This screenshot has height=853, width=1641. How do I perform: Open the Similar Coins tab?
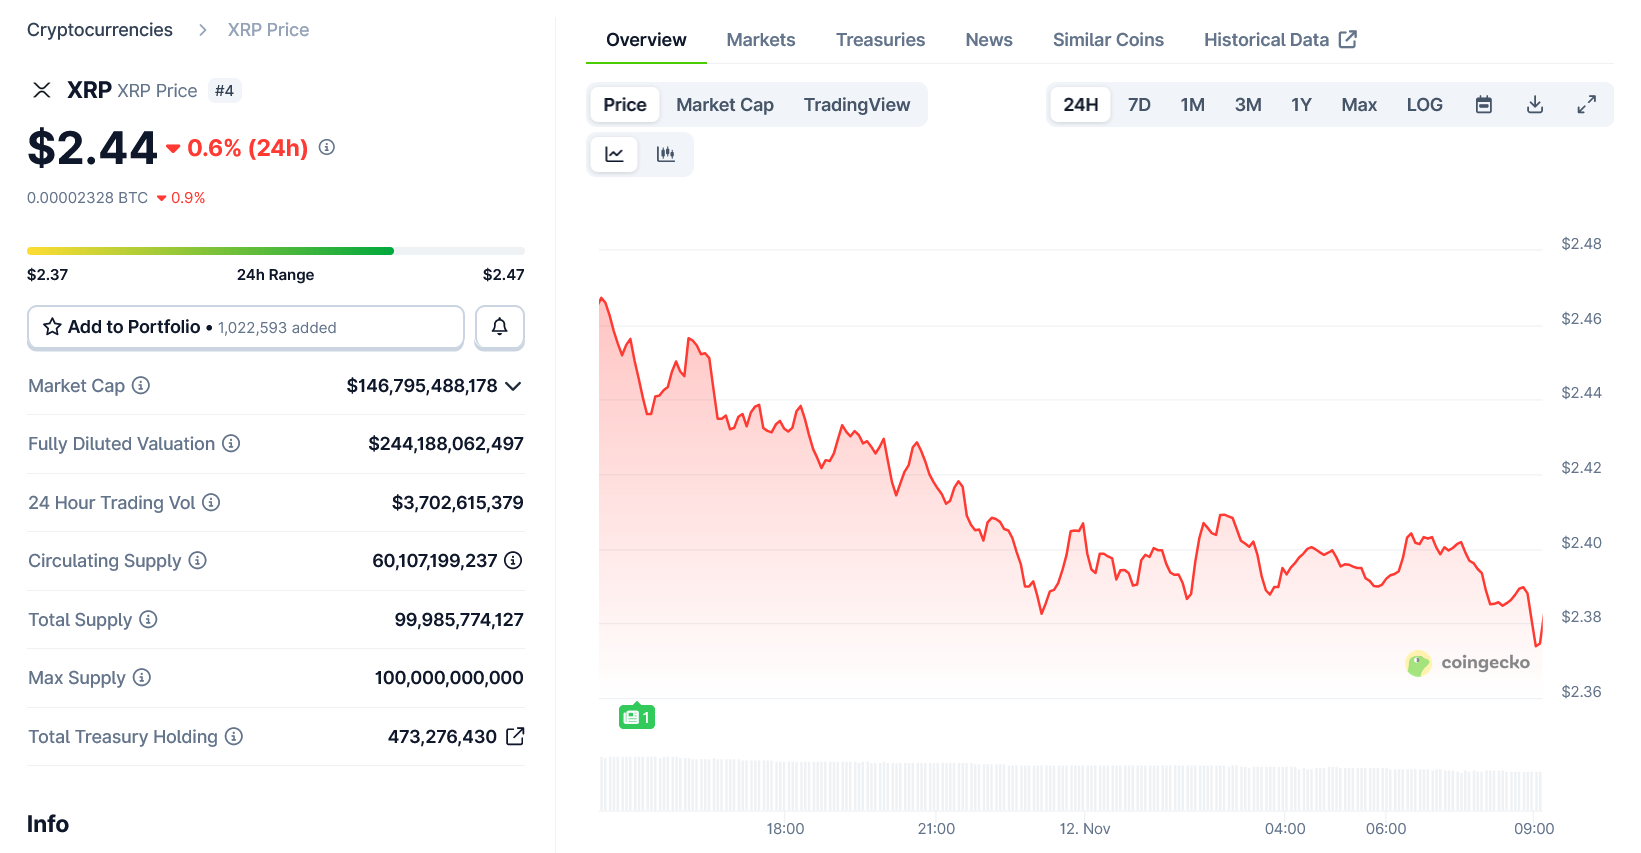[x=1108, y=40]
